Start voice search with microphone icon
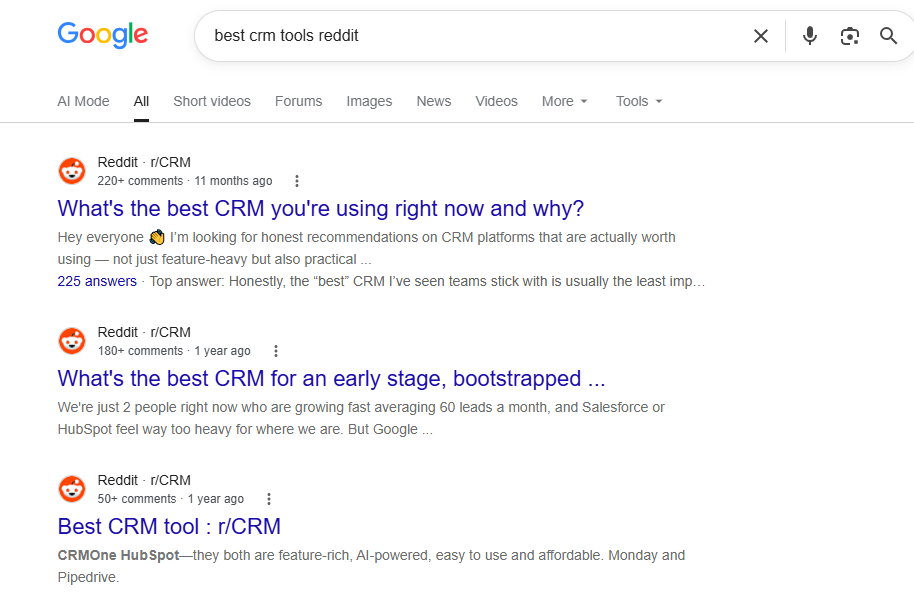The image size is (914, 604). pyautogui.click(x=809, y=36)
